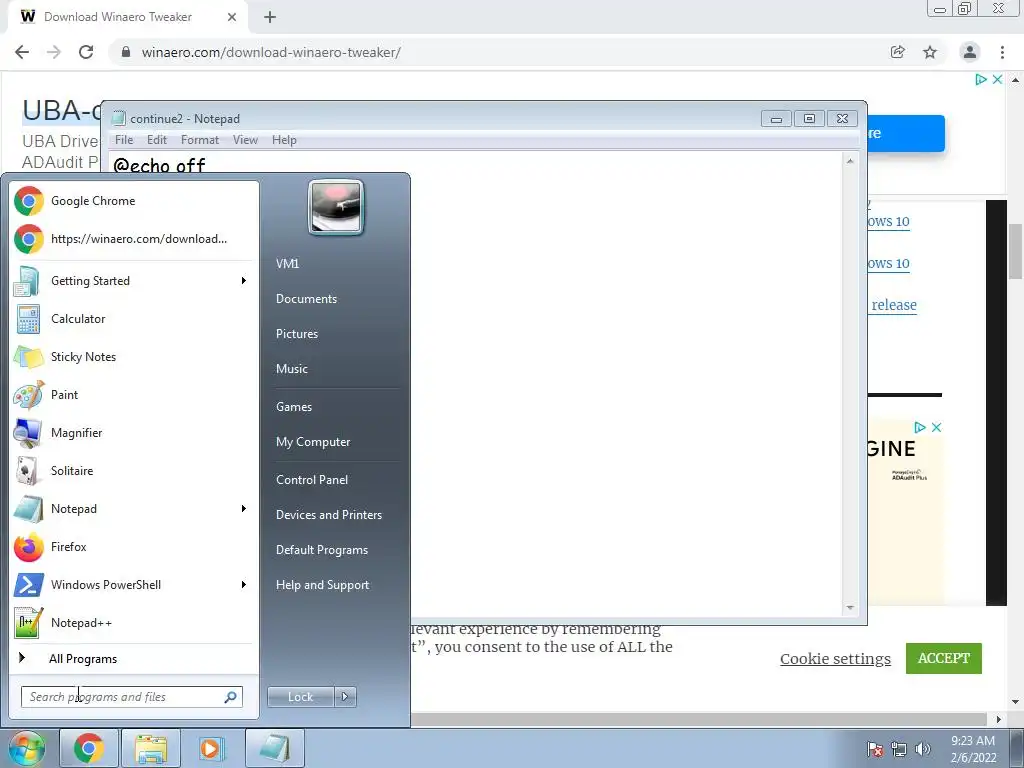The height and width of the screenshot is (768, 1024).
Task: Expand Notepad recent files arrow
Action: (244, 509)
